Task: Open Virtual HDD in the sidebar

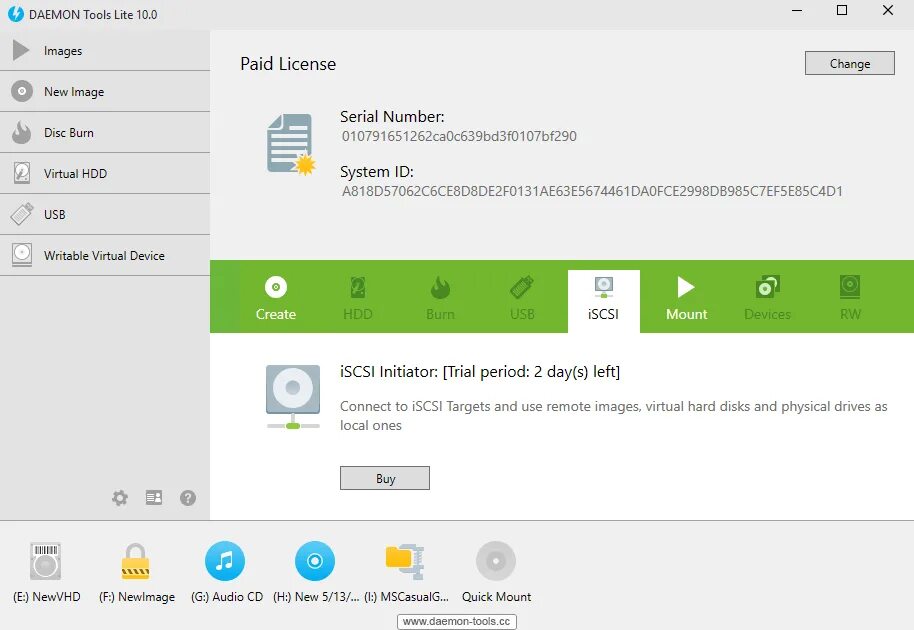Action: [105, 174]
